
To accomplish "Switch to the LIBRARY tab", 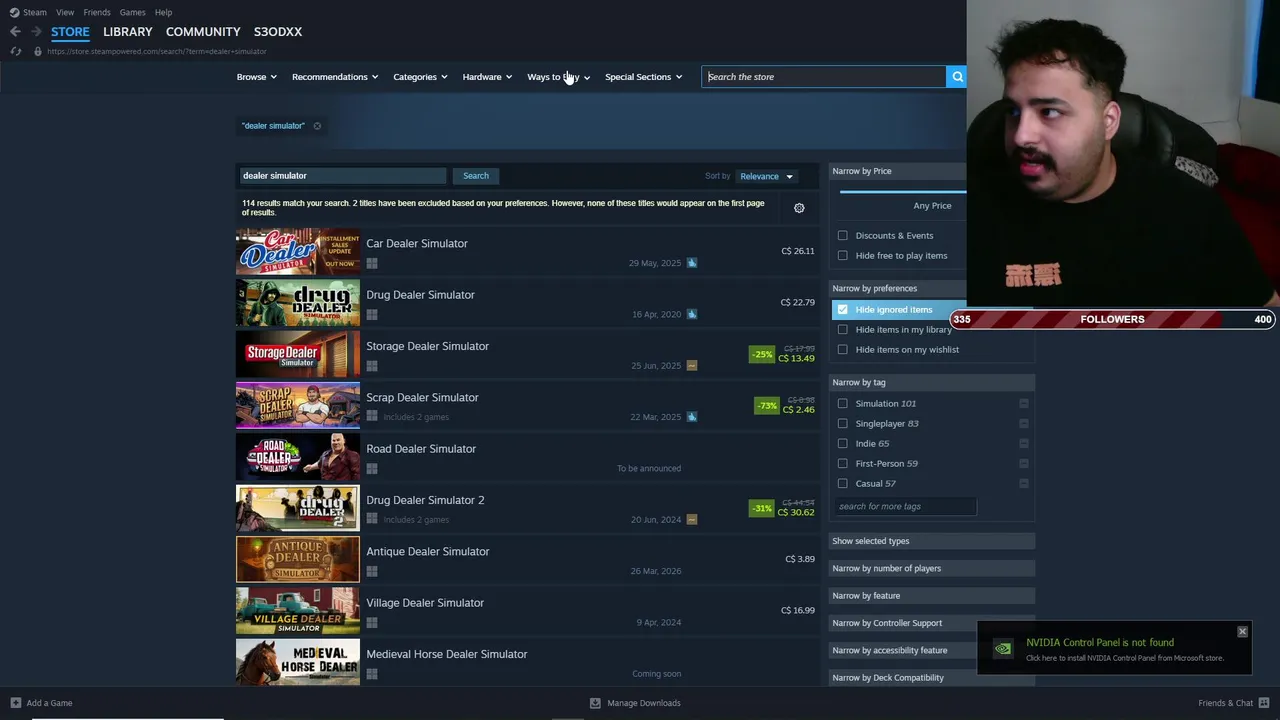I will tap(128, 32).
